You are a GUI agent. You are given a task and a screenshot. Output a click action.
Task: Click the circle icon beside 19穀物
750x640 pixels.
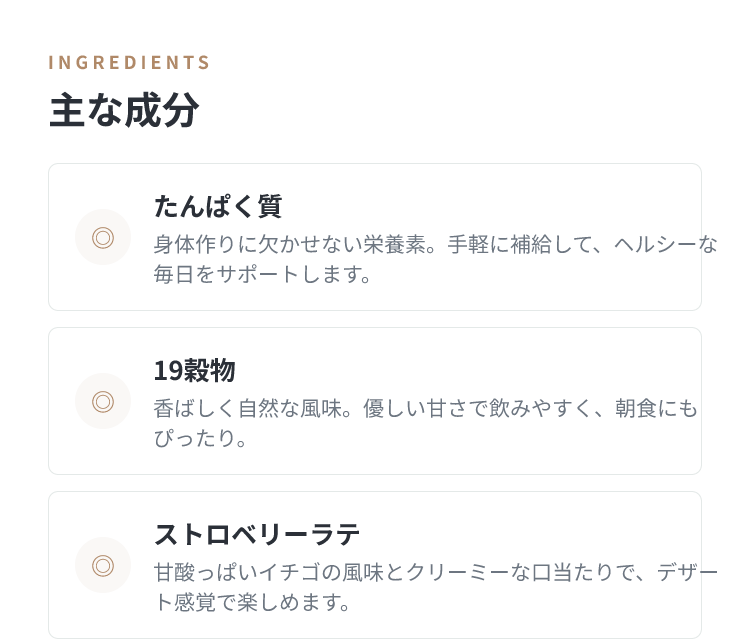[103, 401]
